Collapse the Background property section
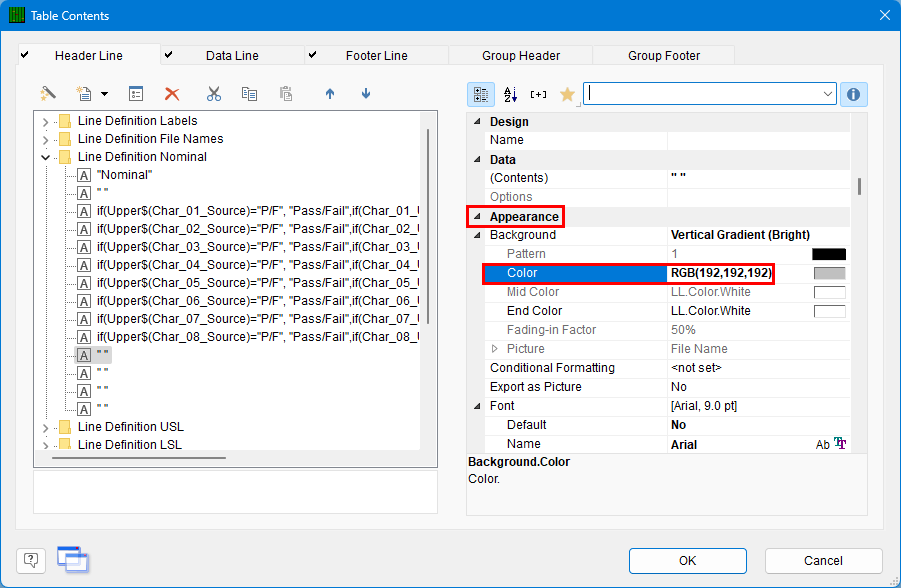 [x=477, y=235]
